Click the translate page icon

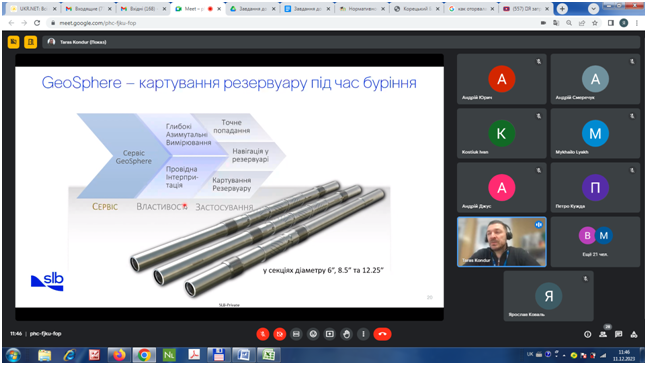pyautogui.click(x=556, y=23)
